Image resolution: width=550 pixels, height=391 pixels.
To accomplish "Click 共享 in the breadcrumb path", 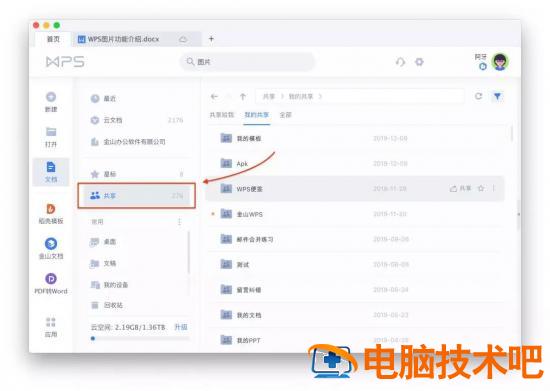I will [269, 96].
